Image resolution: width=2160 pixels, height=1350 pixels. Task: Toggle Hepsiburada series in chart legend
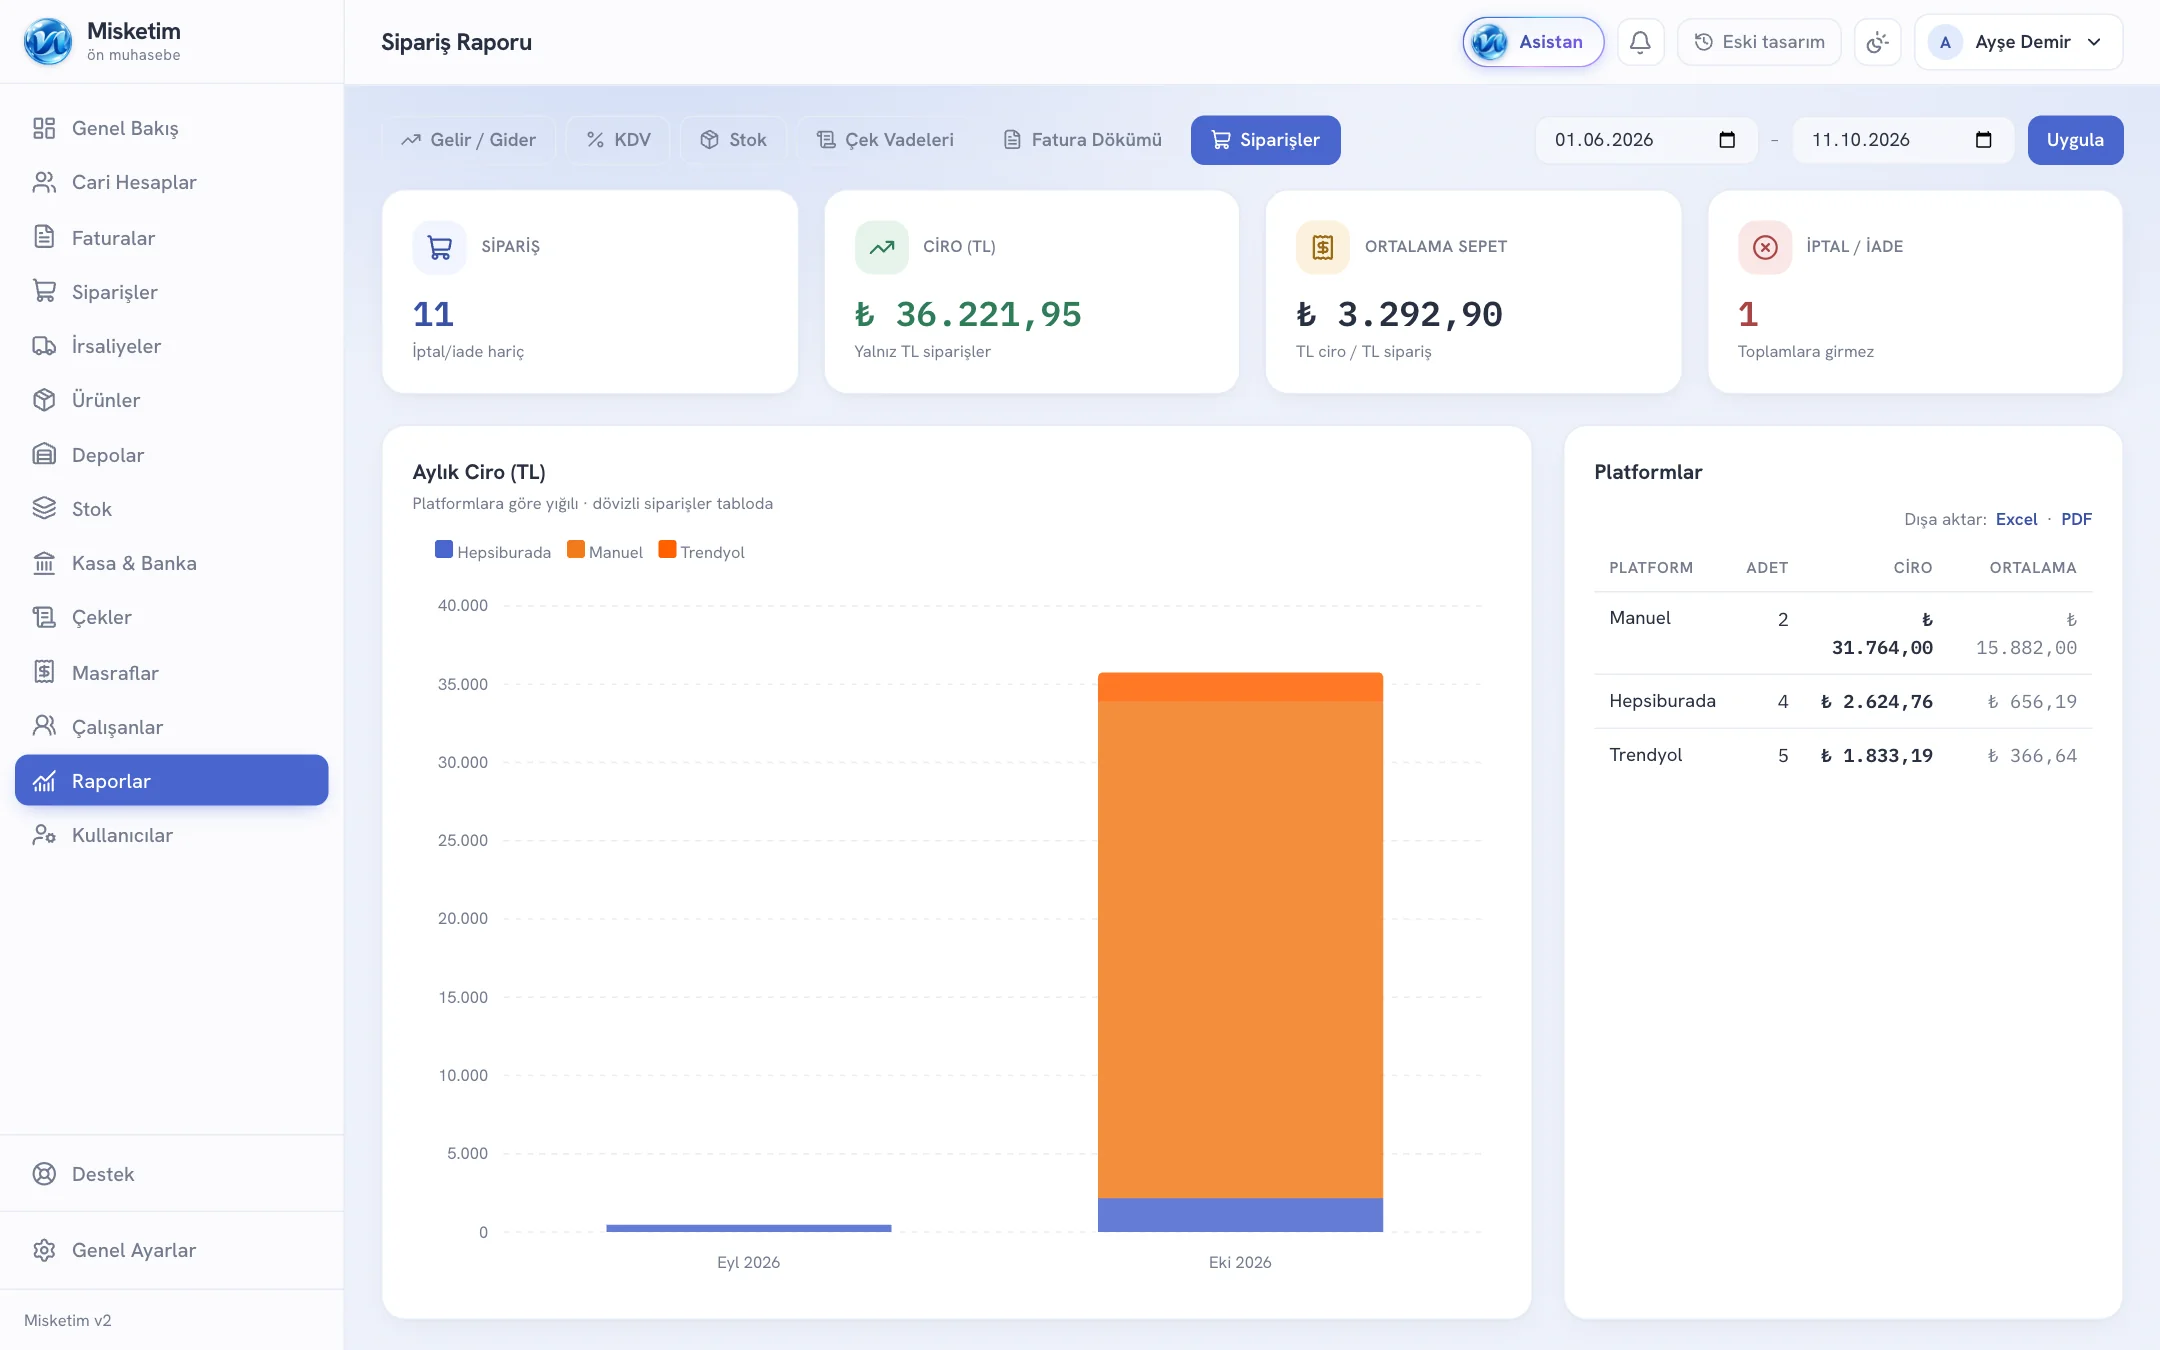tap(493, 551)
